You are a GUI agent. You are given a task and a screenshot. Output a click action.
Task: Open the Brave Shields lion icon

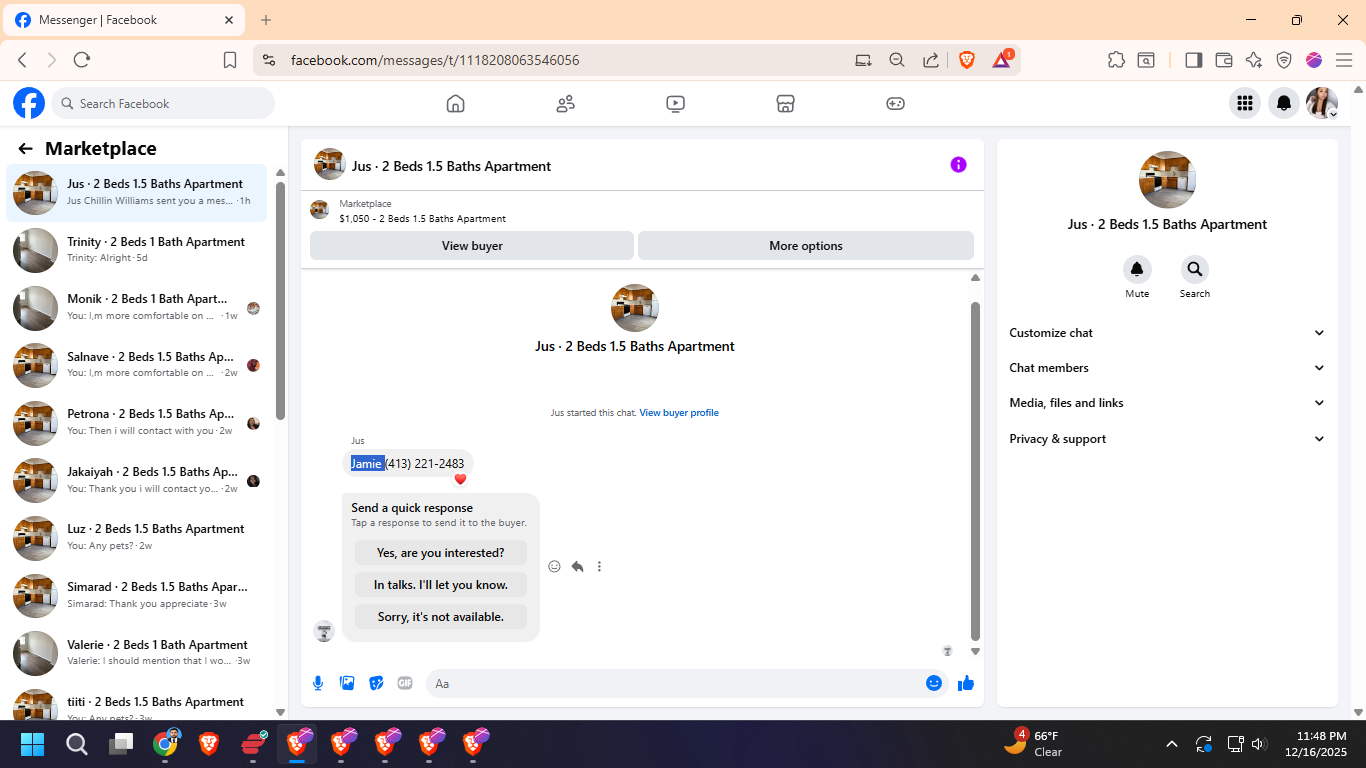coord(967,60)
